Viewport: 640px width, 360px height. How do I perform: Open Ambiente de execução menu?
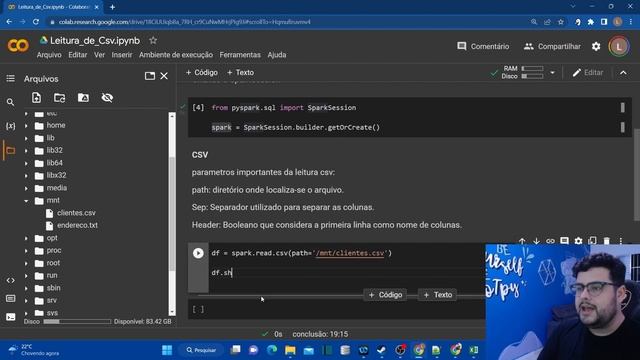[176, 55]
